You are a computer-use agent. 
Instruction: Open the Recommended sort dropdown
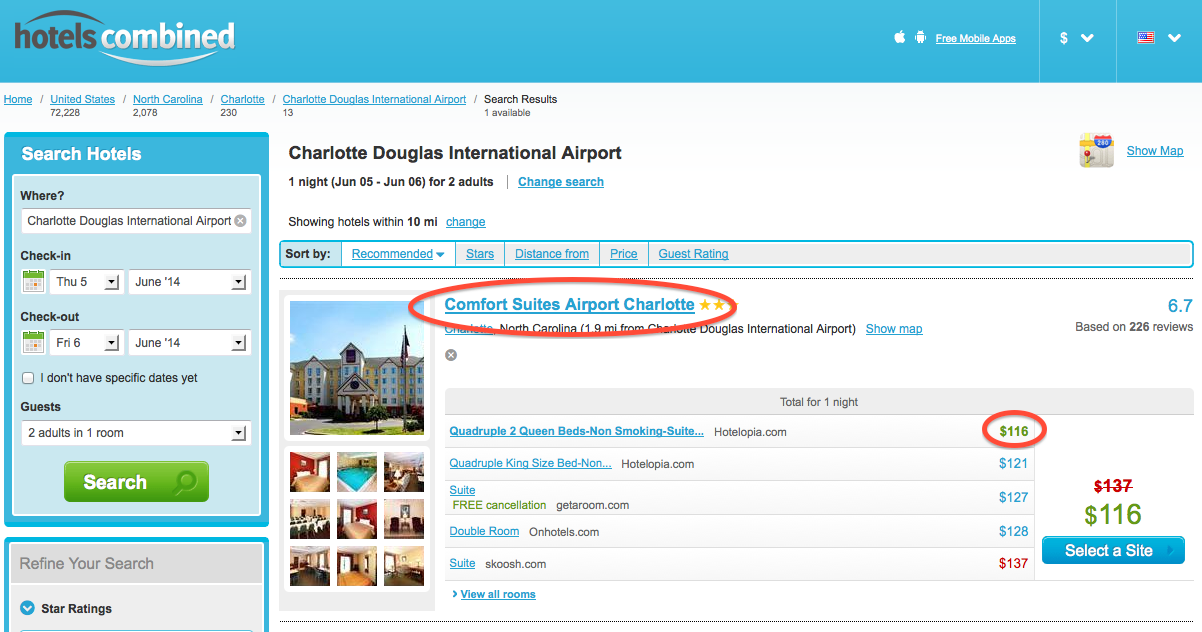398,254
